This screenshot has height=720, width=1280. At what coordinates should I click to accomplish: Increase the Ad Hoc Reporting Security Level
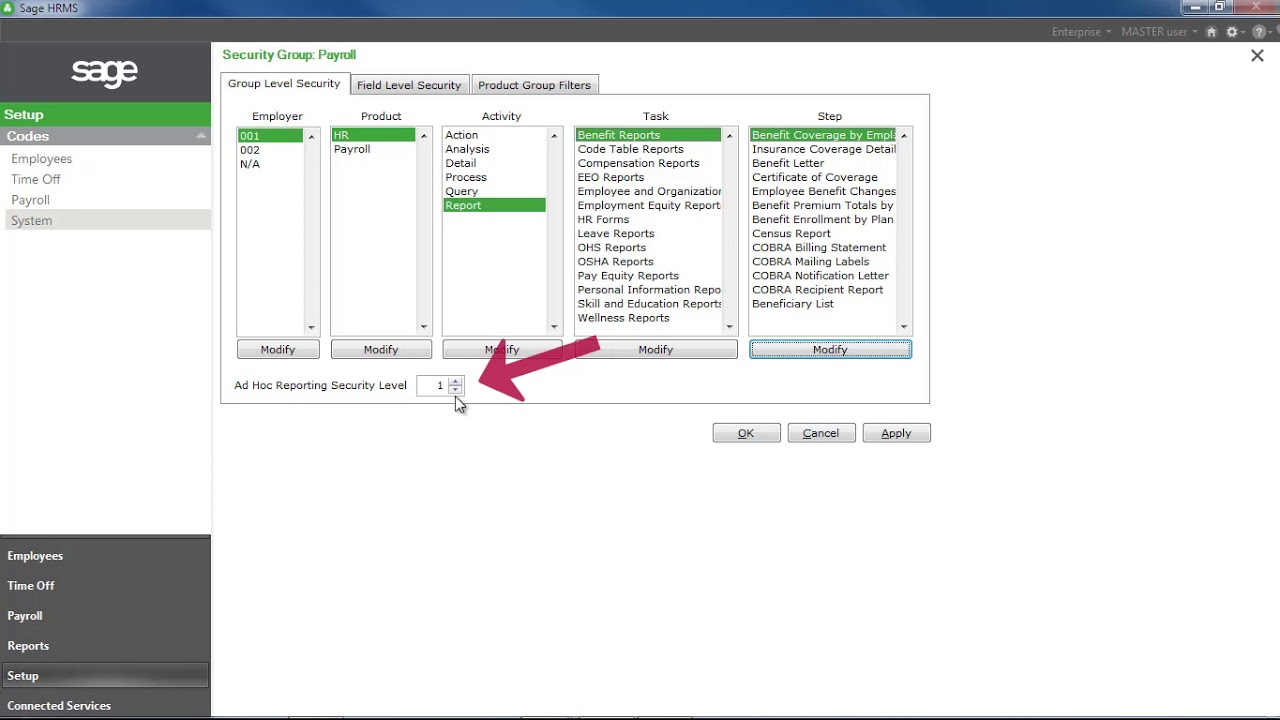click(456, 381)
